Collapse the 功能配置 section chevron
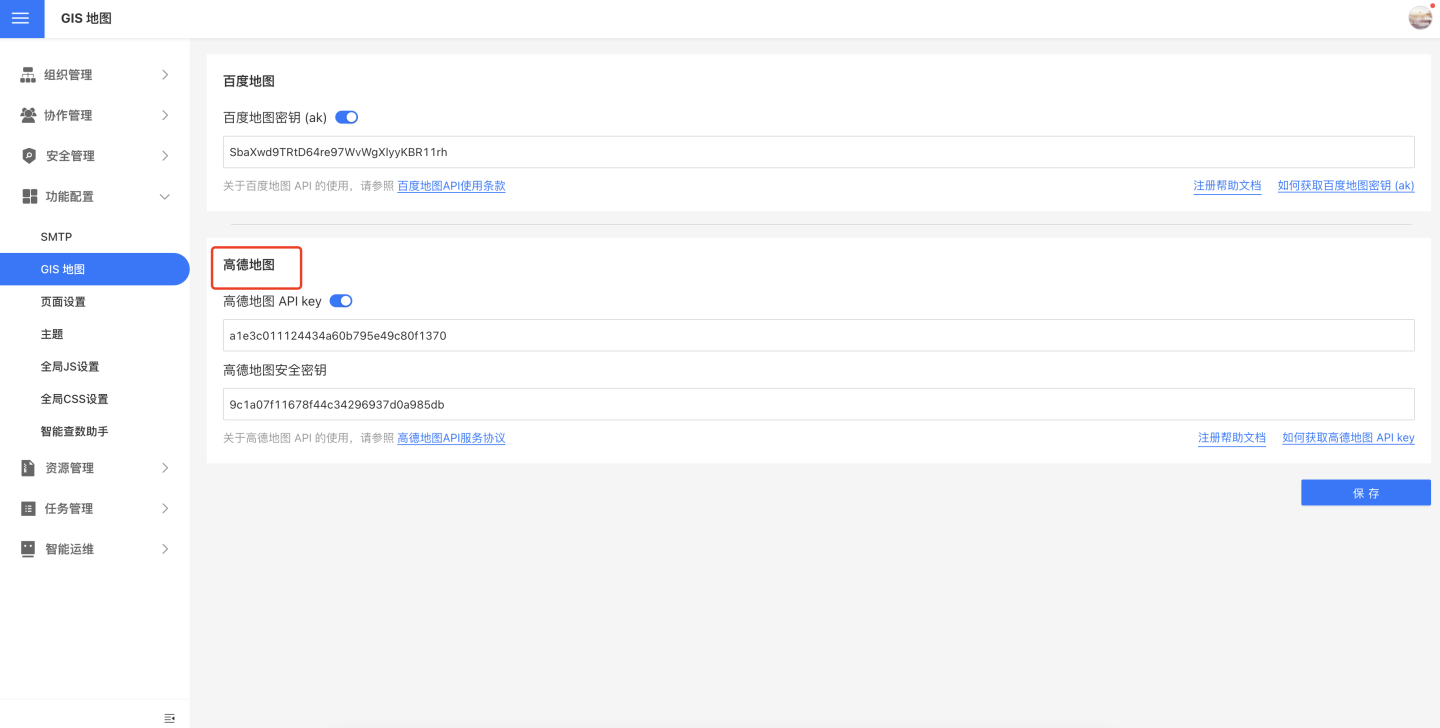1440x728 pixels. [165, 197]
